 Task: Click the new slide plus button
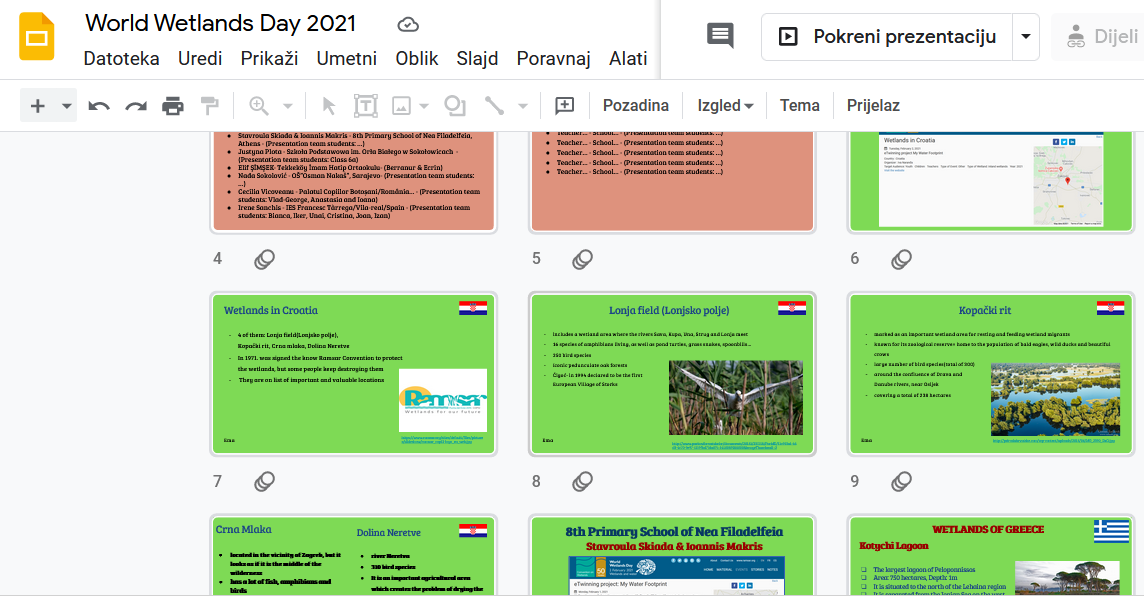[37, 106]
